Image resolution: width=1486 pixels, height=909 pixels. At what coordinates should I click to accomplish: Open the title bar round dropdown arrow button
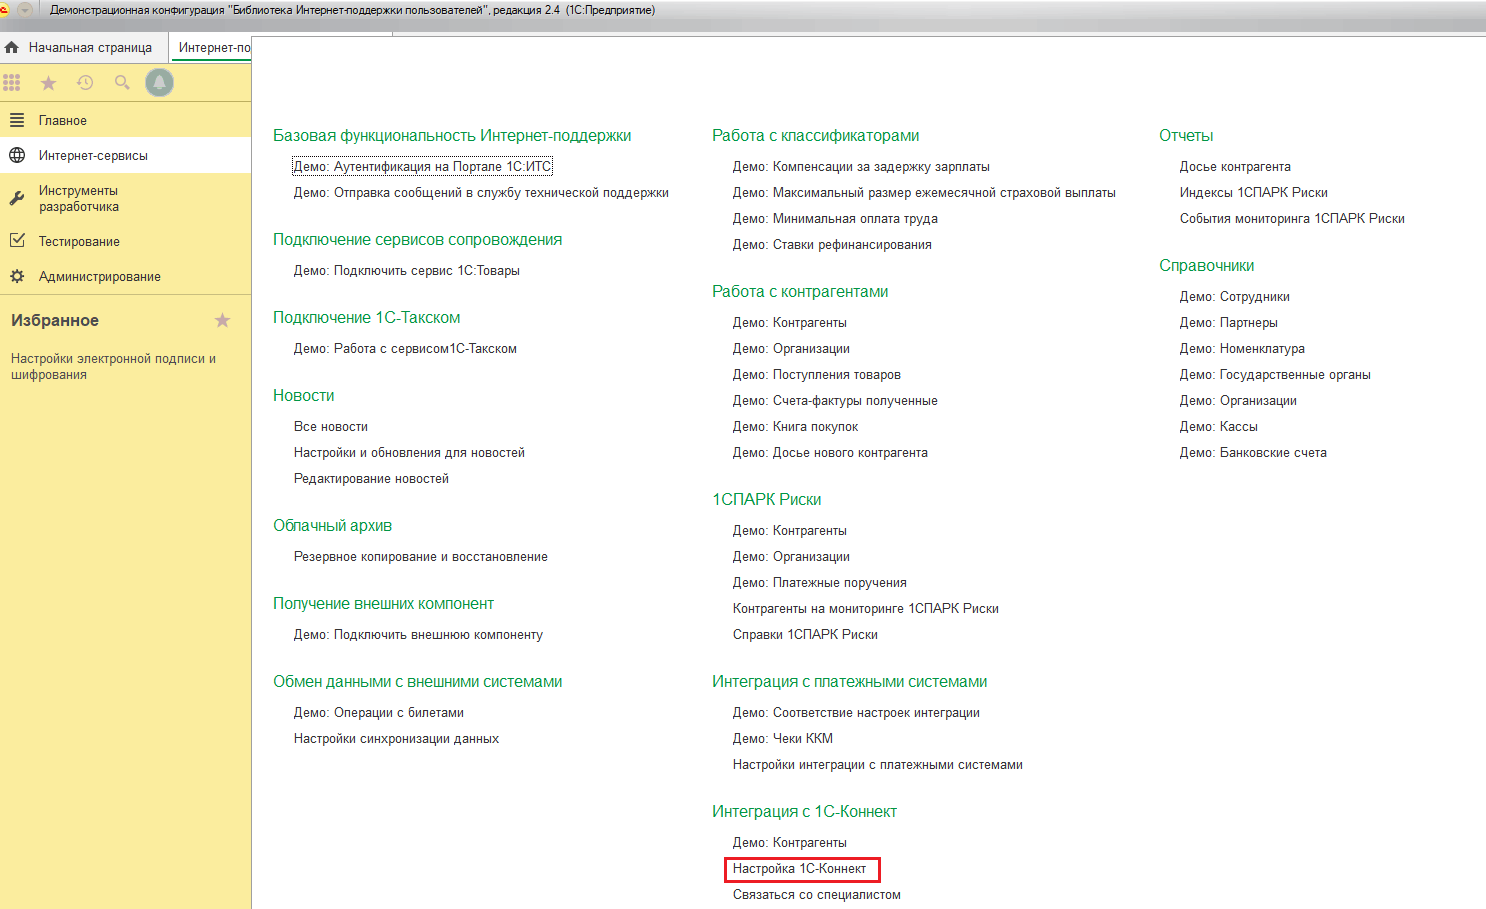click(x=25, y=10)
